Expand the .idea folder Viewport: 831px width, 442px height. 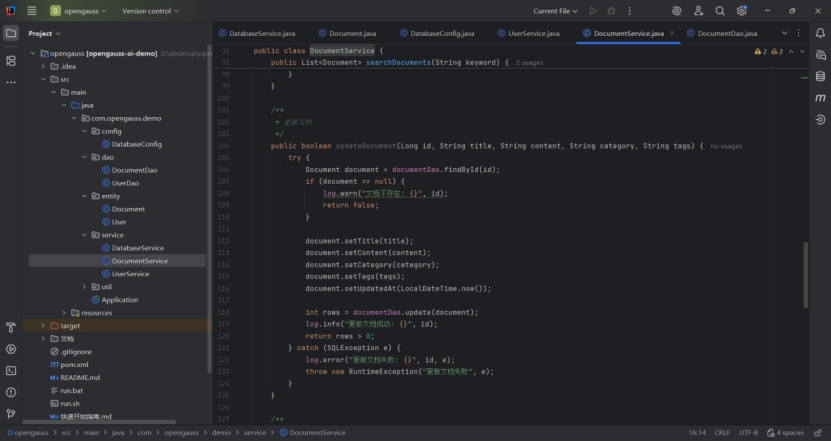tap(43, 66)
